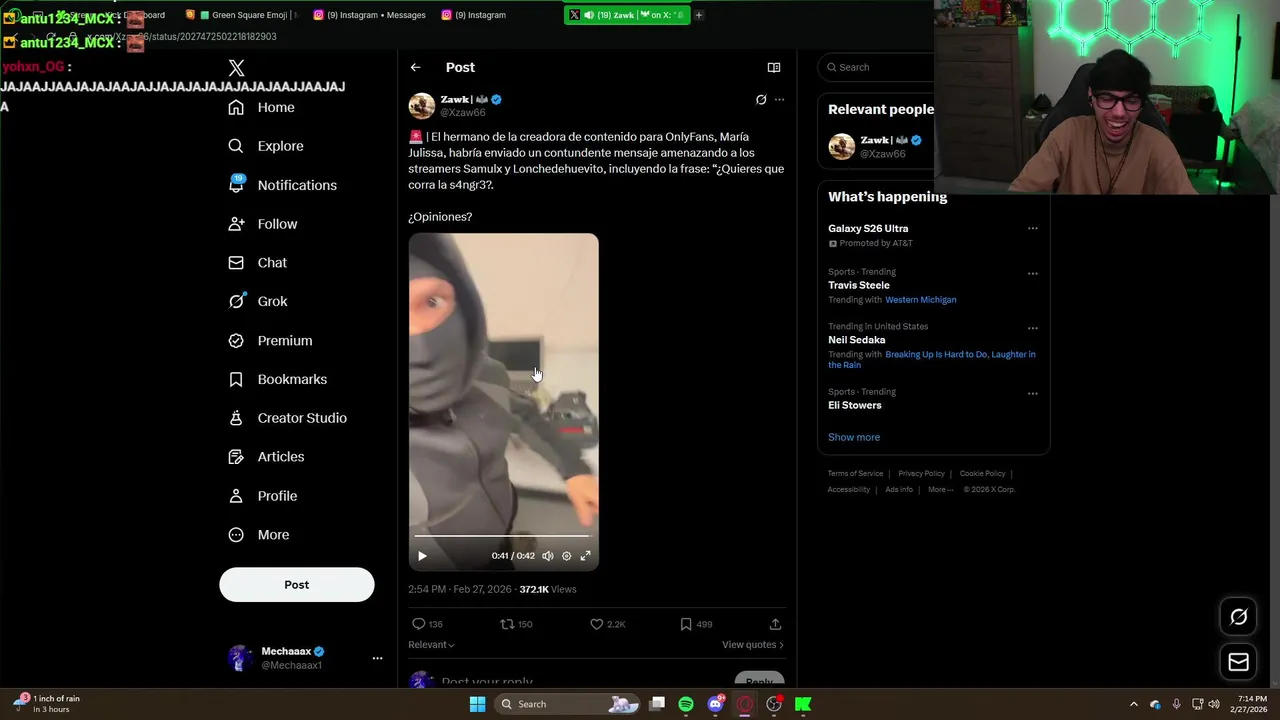
Task: Open Notifications in X sidebar
Action: tap(283, 185)
